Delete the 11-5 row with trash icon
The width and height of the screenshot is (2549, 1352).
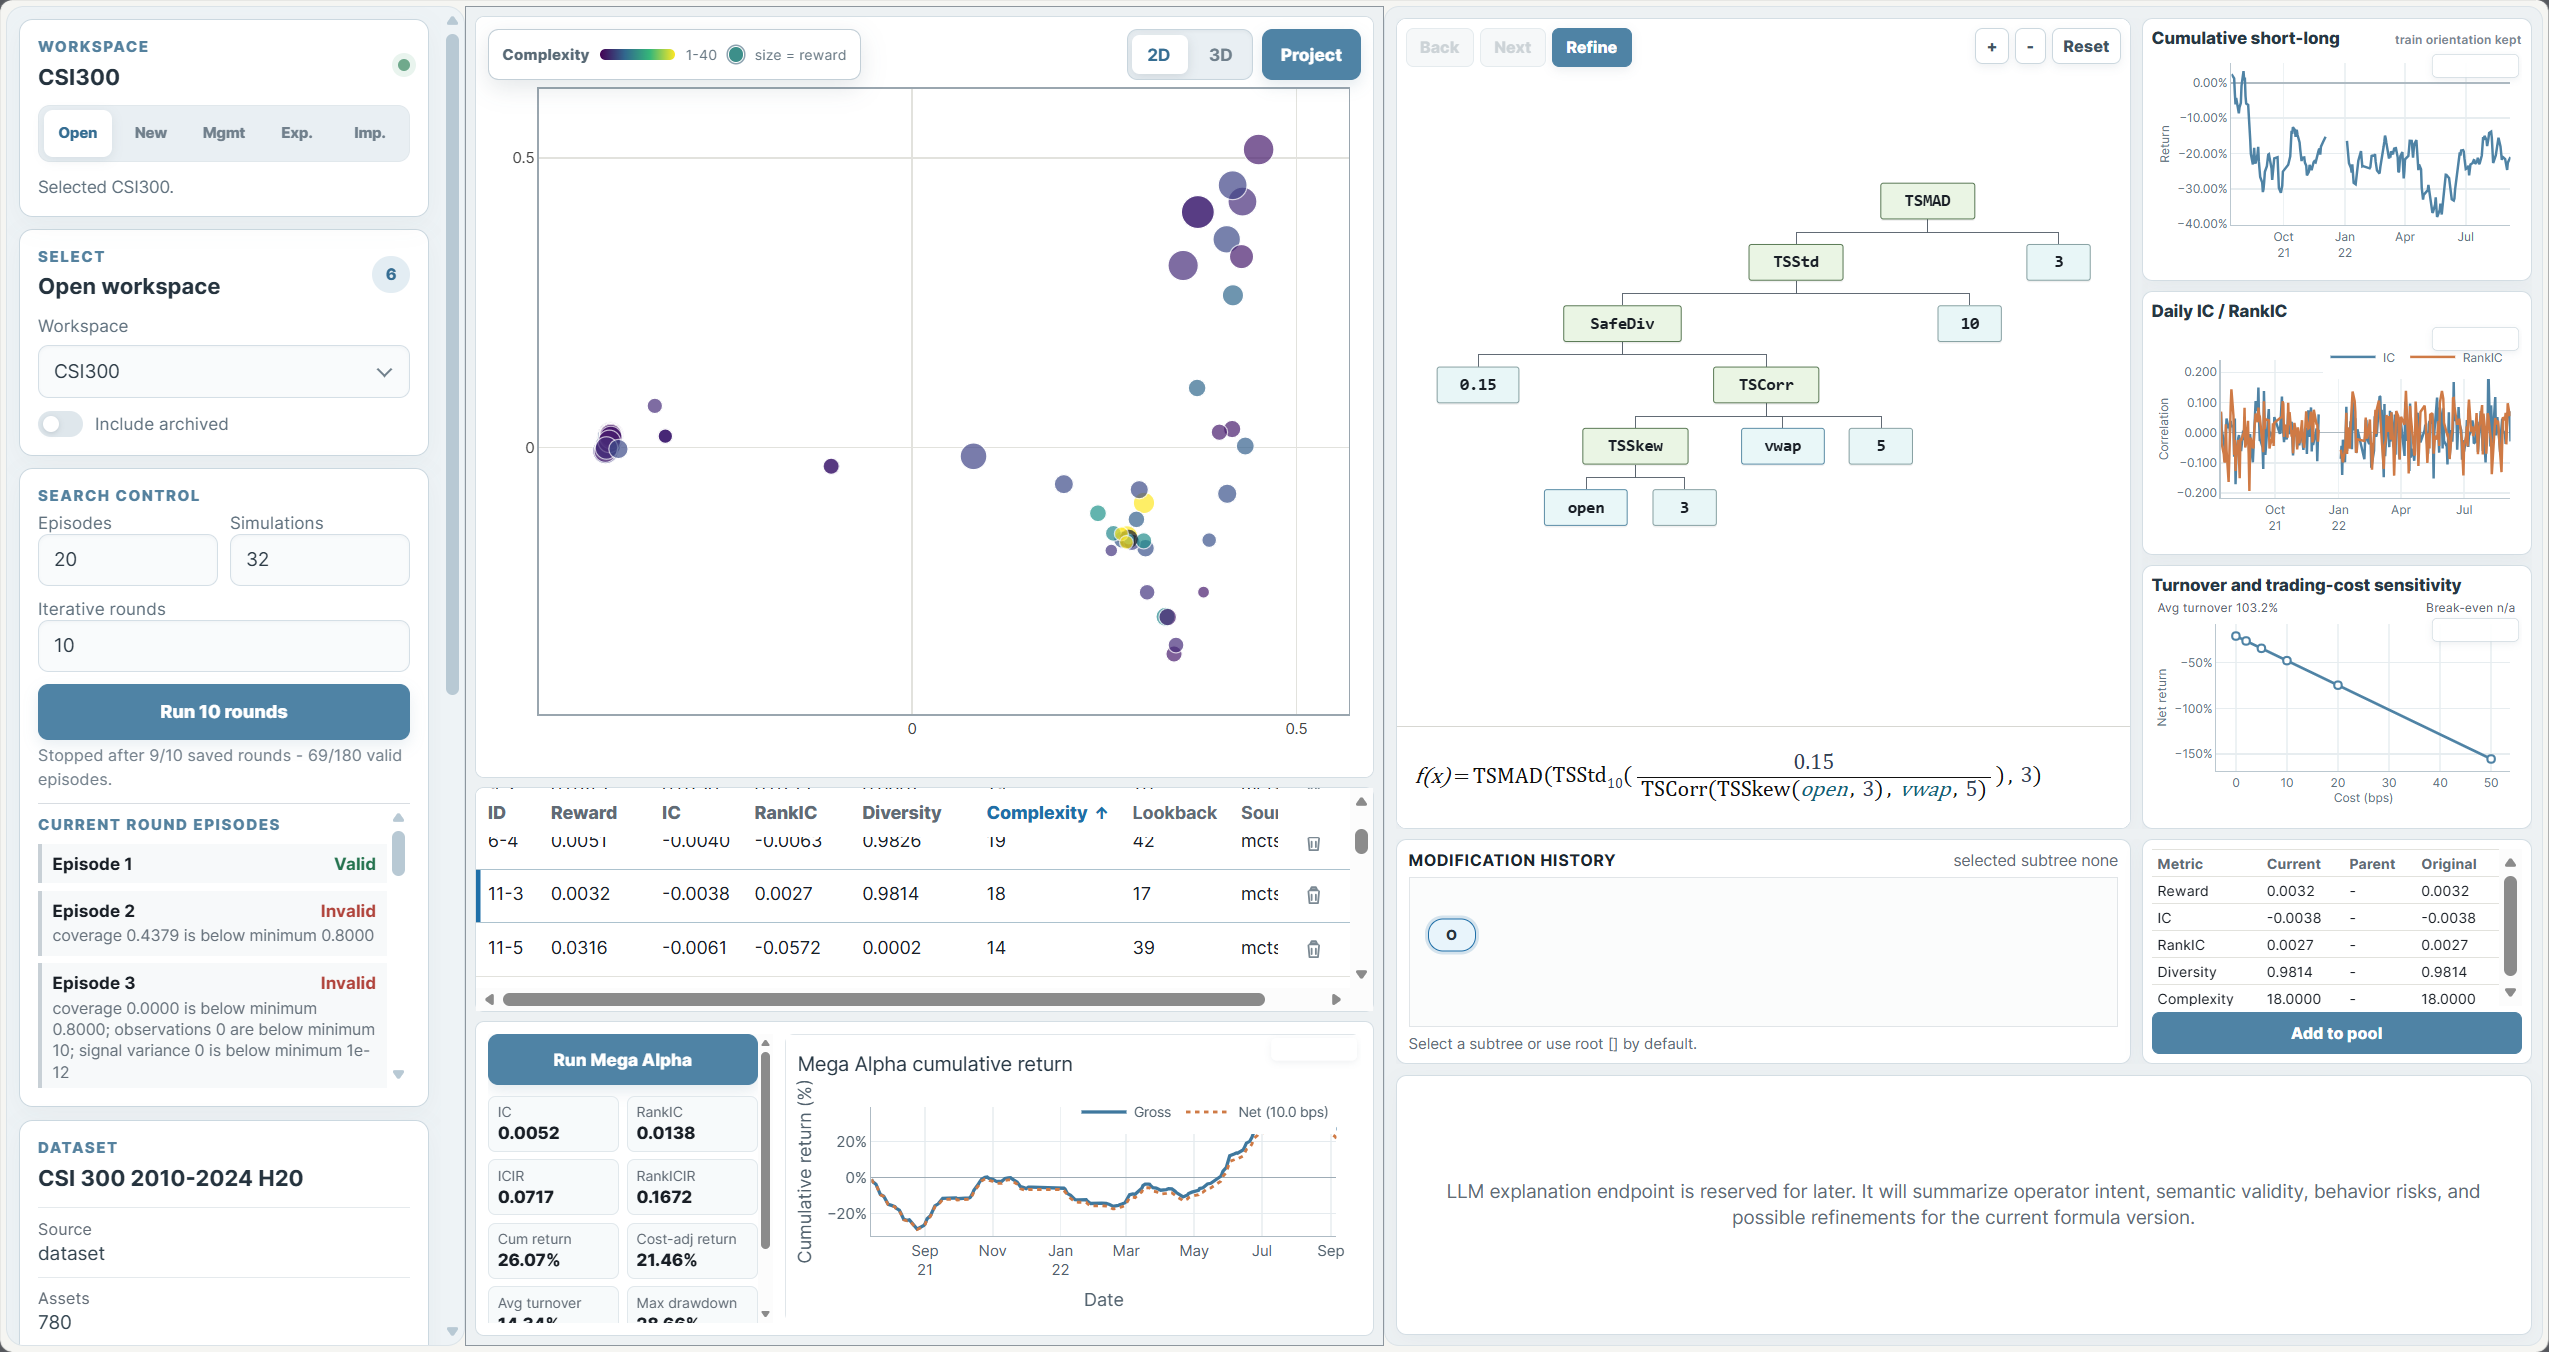1313,949
